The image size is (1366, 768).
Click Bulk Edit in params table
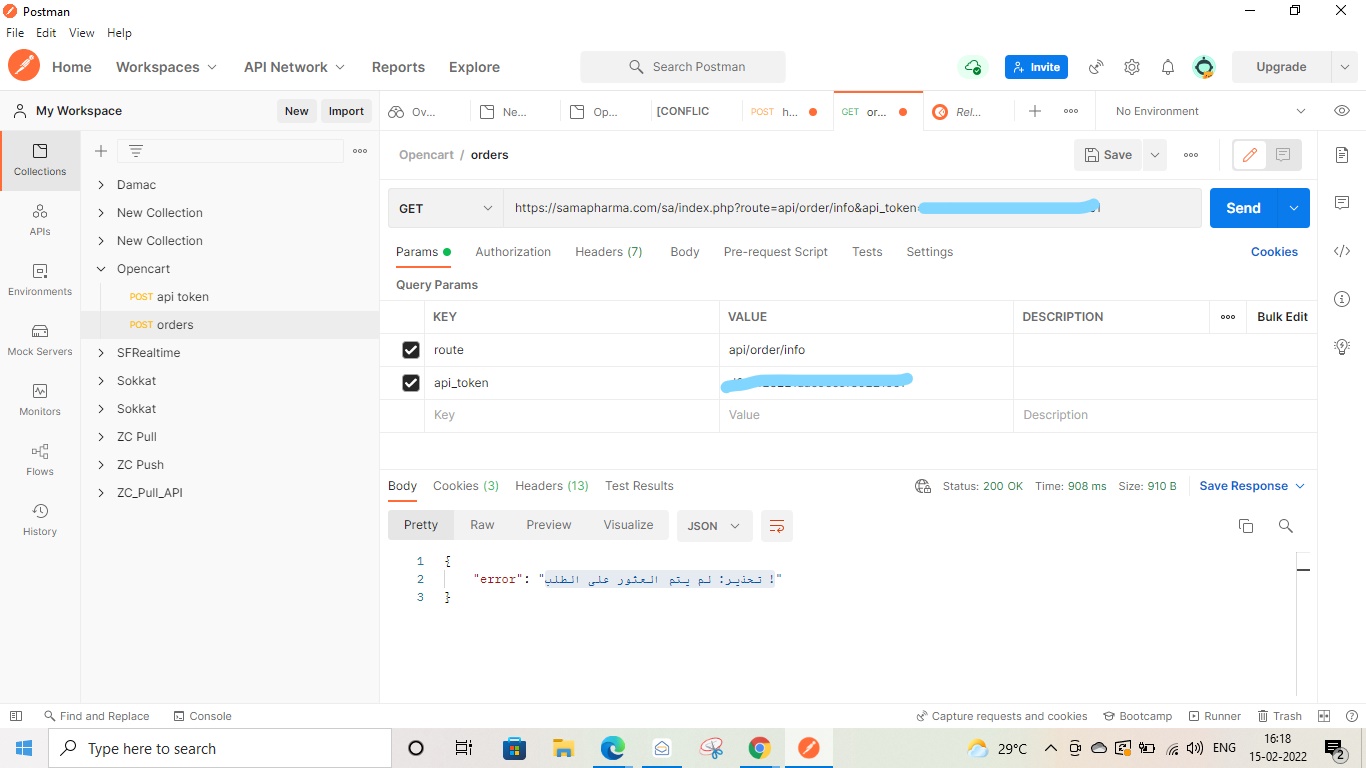coord(1282,317)
